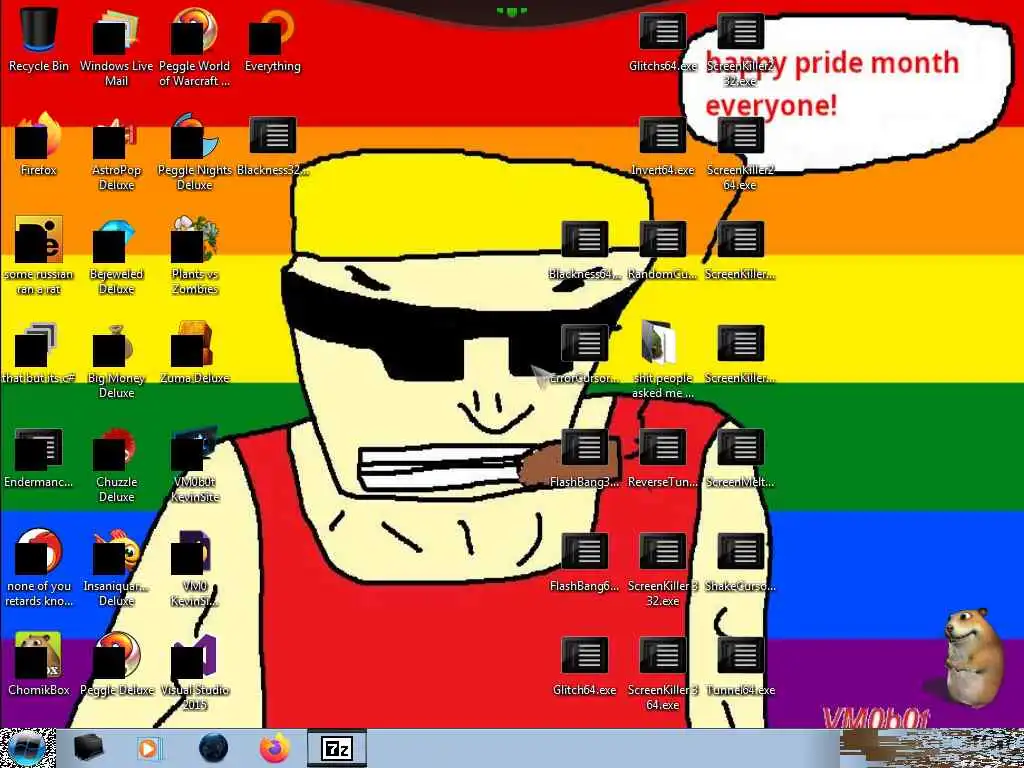Select ScreenKiller2 32.exe desktop file
This screenshot has width=1024, height=768.
click(x=740, y=49)
